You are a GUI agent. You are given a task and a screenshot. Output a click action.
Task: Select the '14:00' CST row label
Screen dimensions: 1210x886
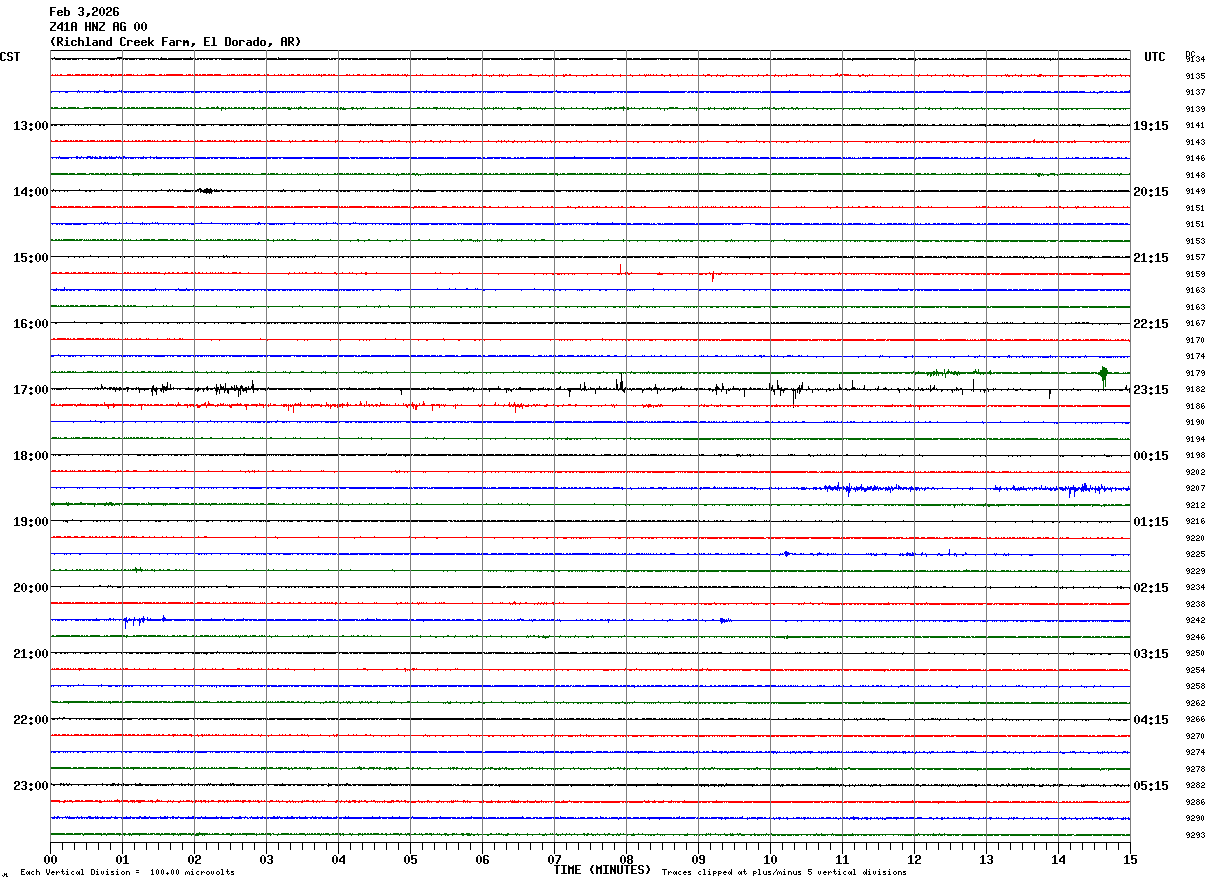click(30, 192)
